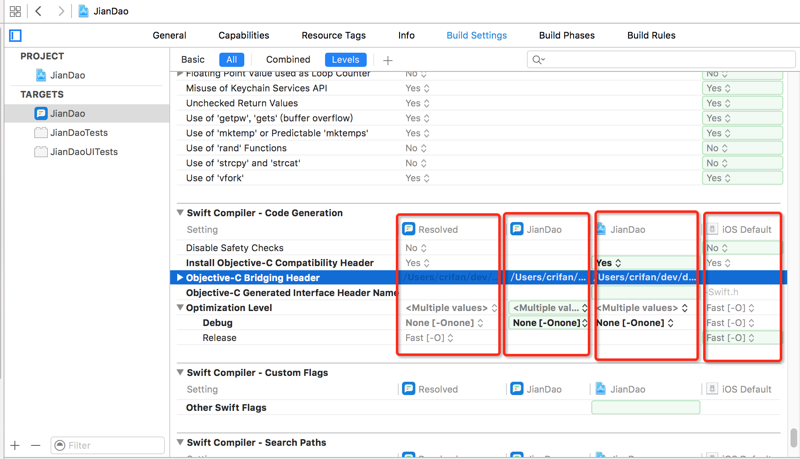This screenshot has width=800, height=459.
Task: Click target-level bridging header path /Users/crifan/...
Action: tap(548, 277)
